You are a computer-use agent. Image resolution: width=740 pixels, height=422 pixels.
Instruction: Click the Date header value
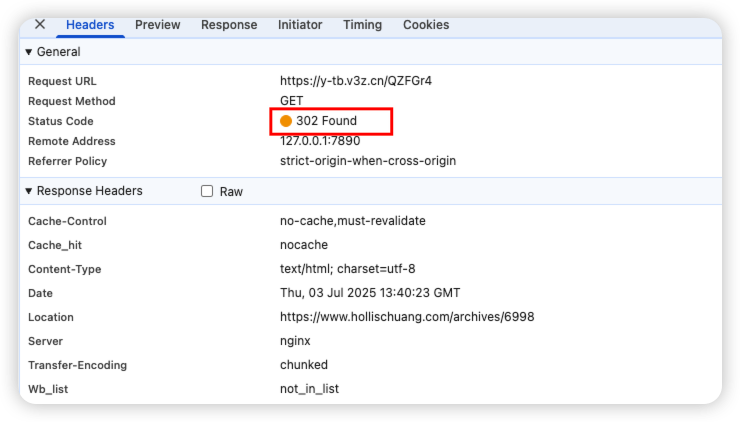click(370, 293)
